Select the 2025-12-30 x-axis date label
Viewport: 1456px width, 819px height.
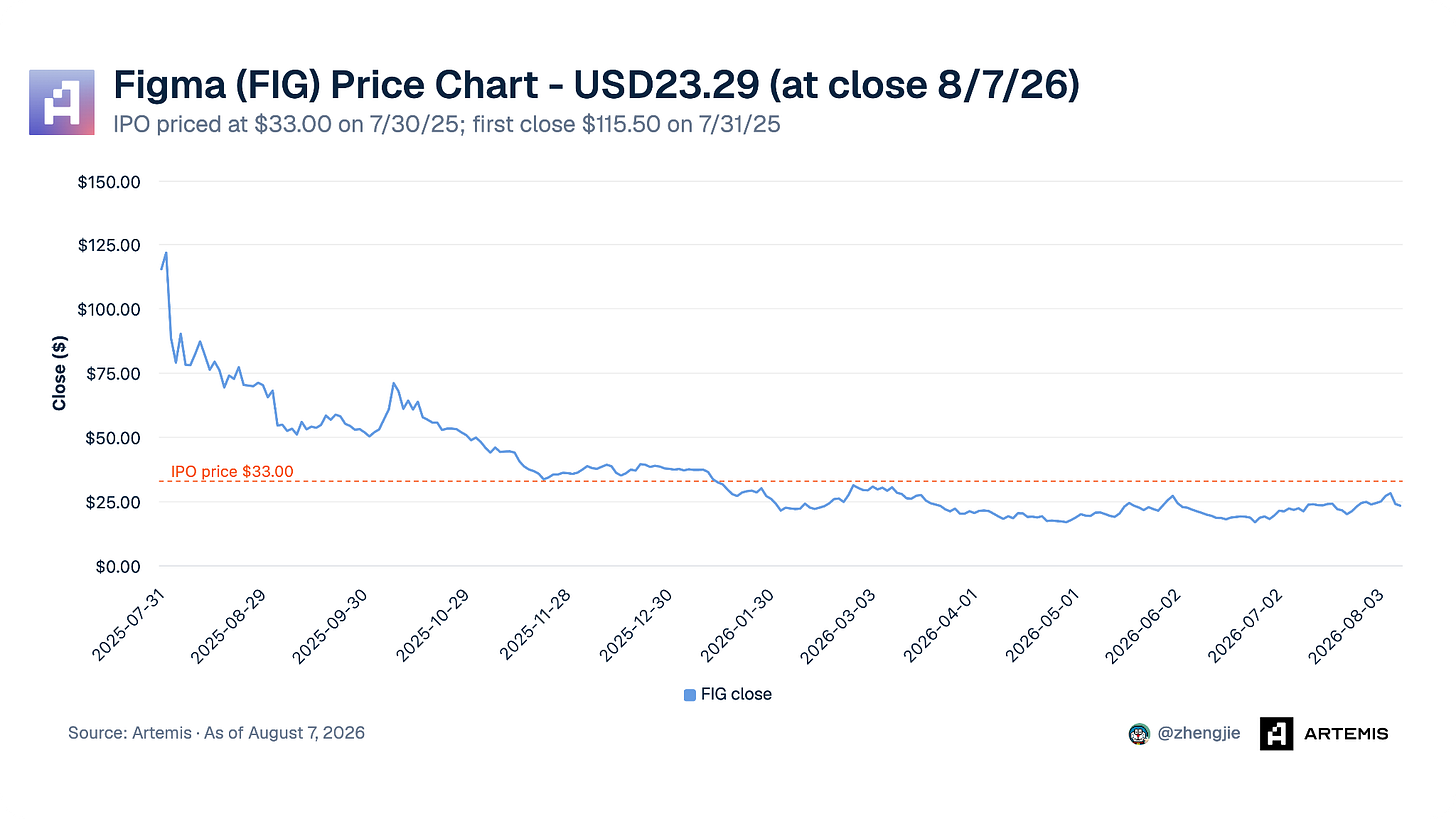tap(637, 623)
